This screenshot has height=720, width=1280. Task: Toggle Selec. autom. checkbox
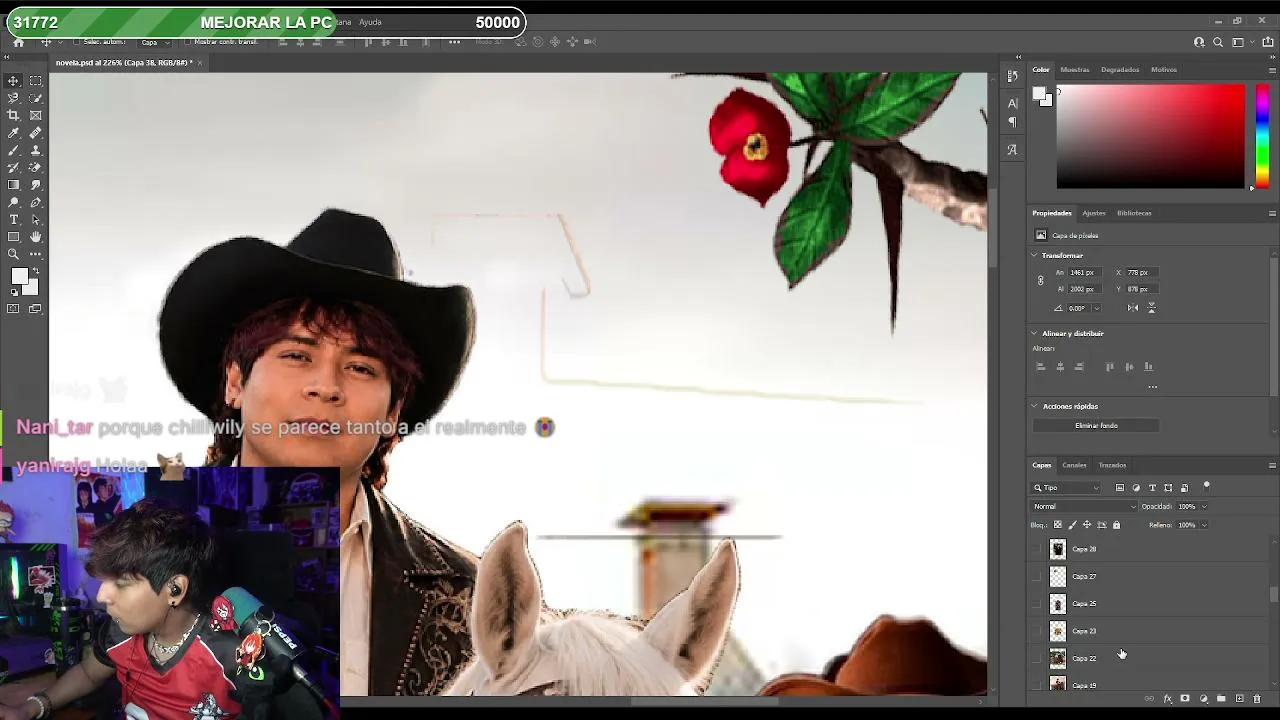point(76,42)
